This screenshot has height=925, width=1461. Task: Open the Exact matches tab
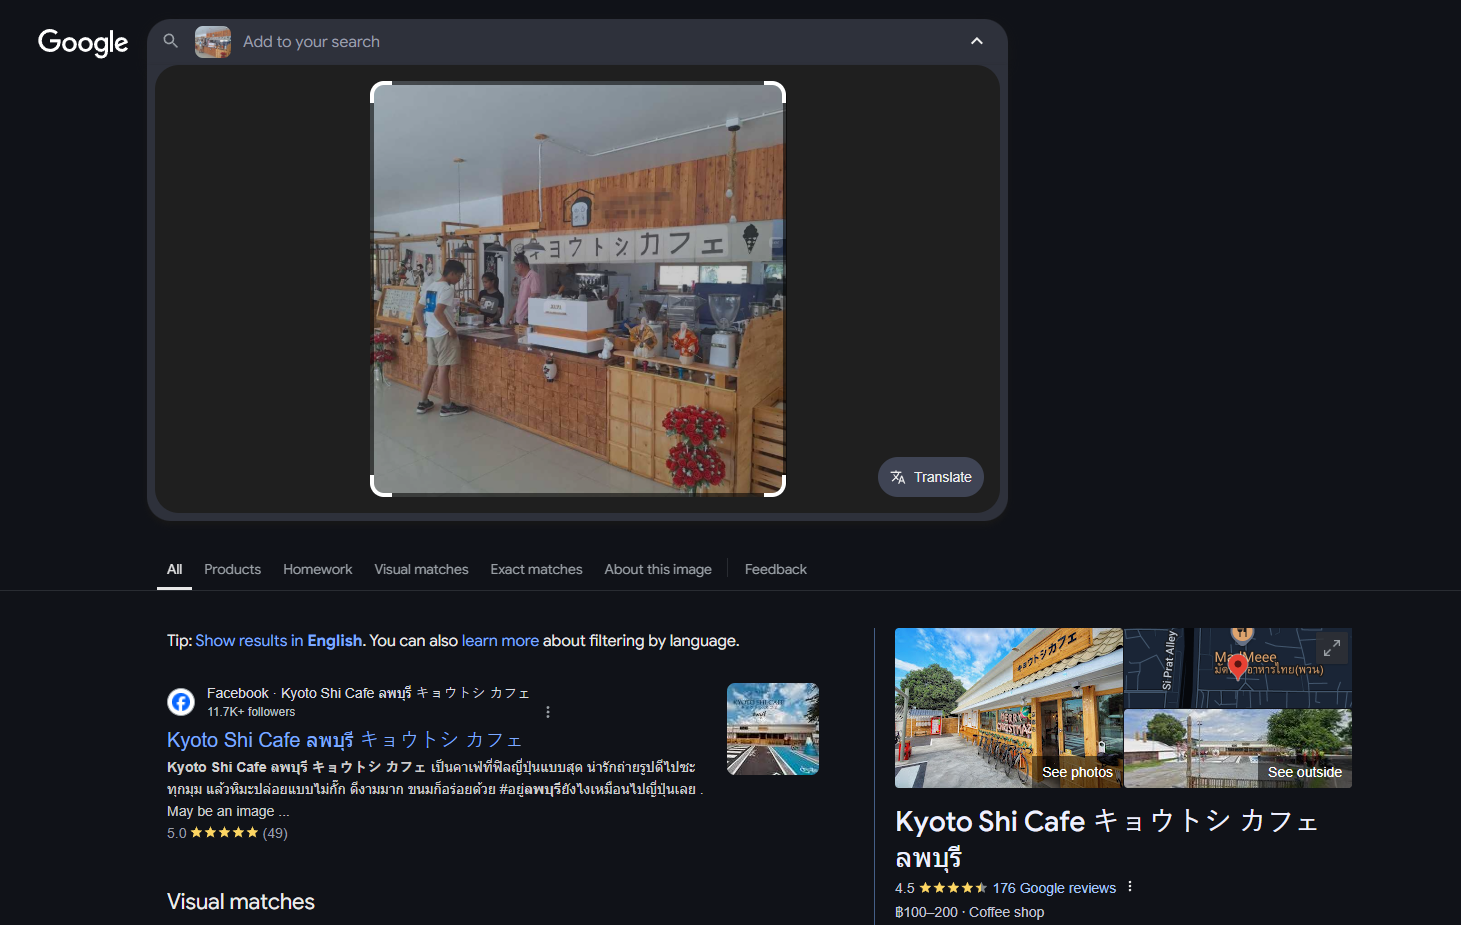point(536,569)
